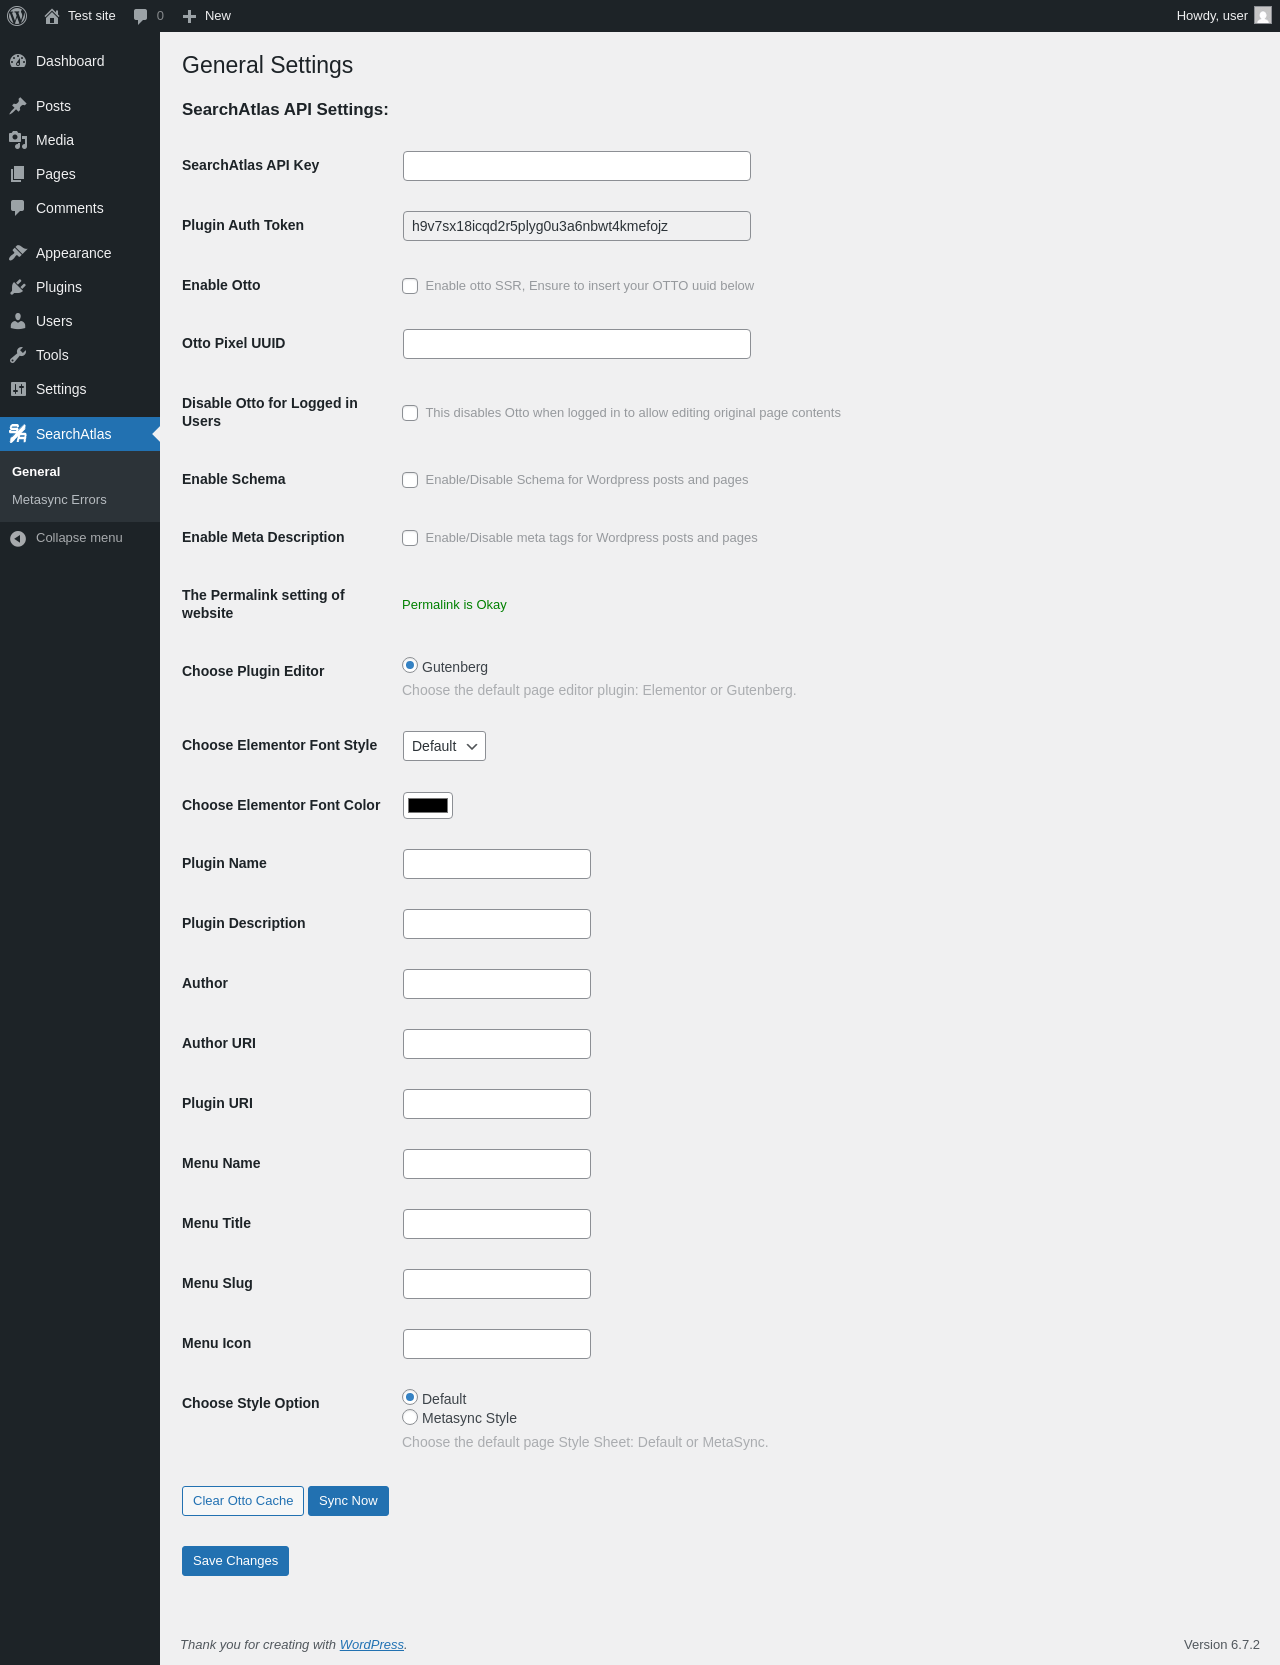Click the Sync Now button
1280x1665 pixels.
348,1501
